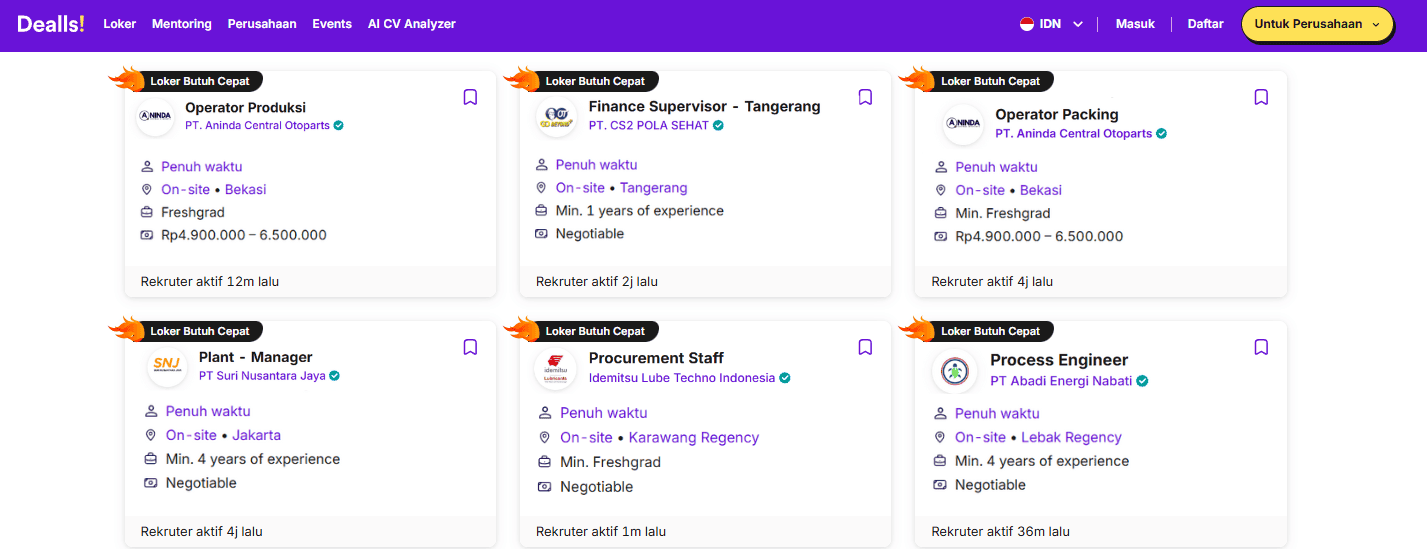Expand the IDN language dropdown chevron
The width and height of the screenshot is (1427, 549).
click(x=1078, y=25)
